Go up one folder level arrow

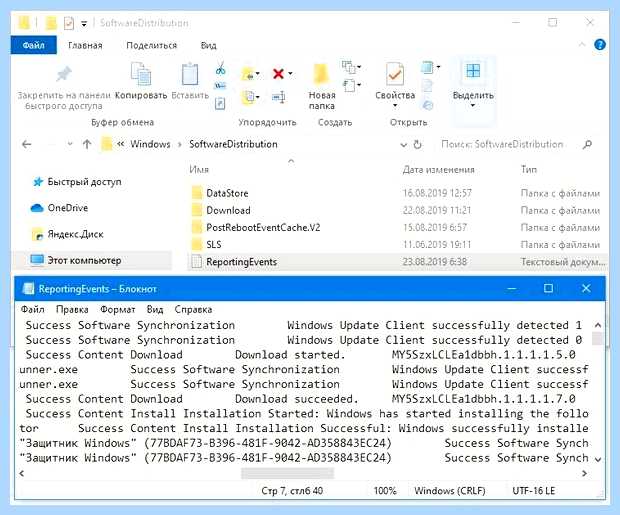(87, 144)
